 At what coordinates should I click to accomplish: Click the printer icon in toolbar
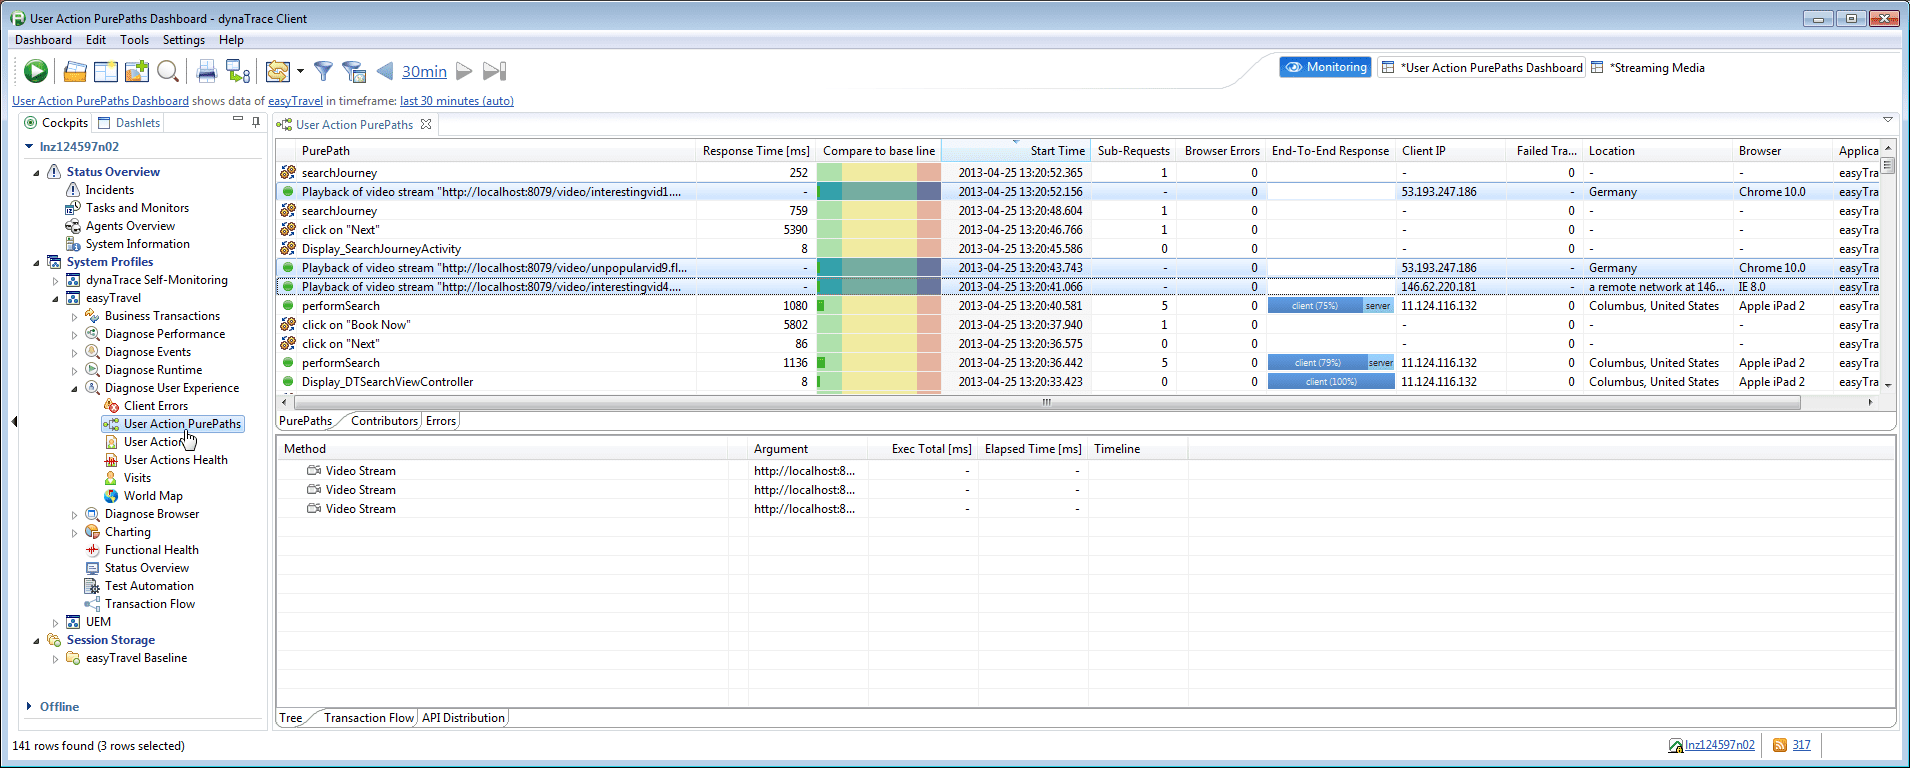pyautogui.click(x=207, y=71)
